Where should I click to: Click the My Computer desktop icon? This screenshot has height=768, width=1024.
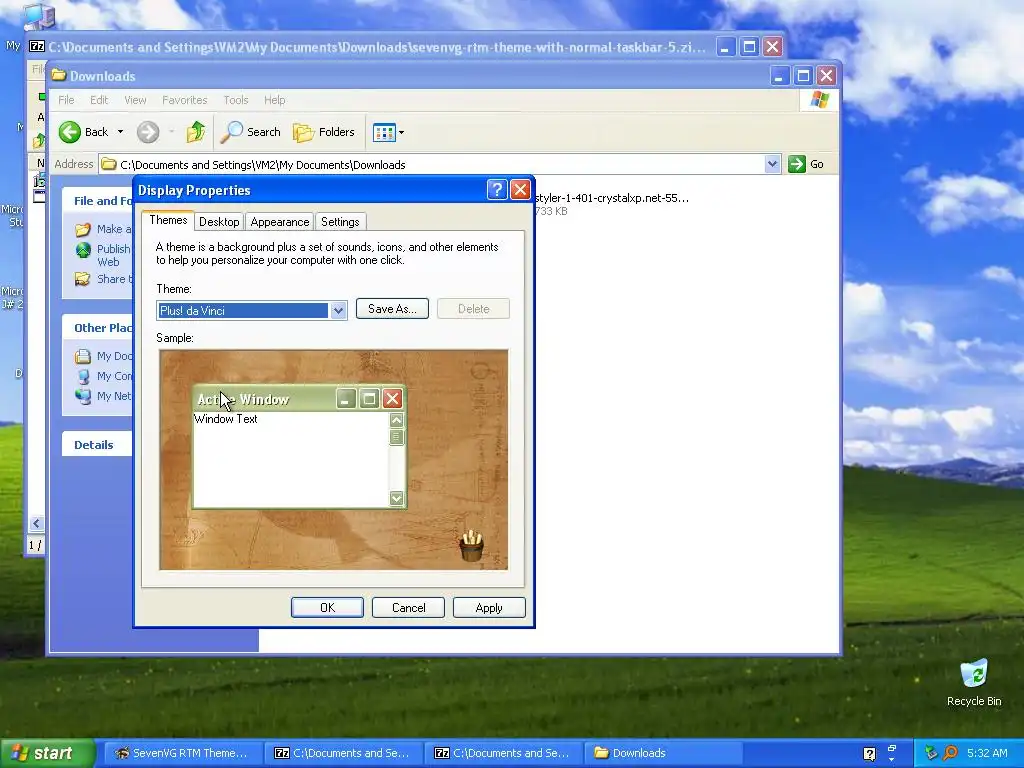tap(39, 16)
